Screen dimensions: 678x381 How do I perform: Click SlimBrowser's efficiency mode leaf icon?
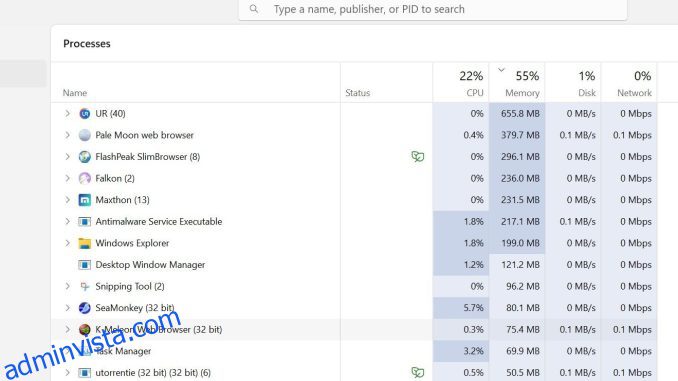tap(418, 157)
